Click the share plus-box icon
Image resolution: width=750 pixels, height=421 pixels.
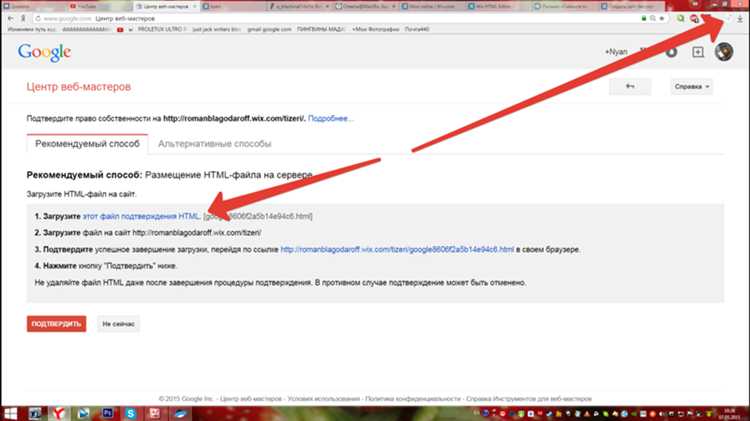[x=698, y=52]
